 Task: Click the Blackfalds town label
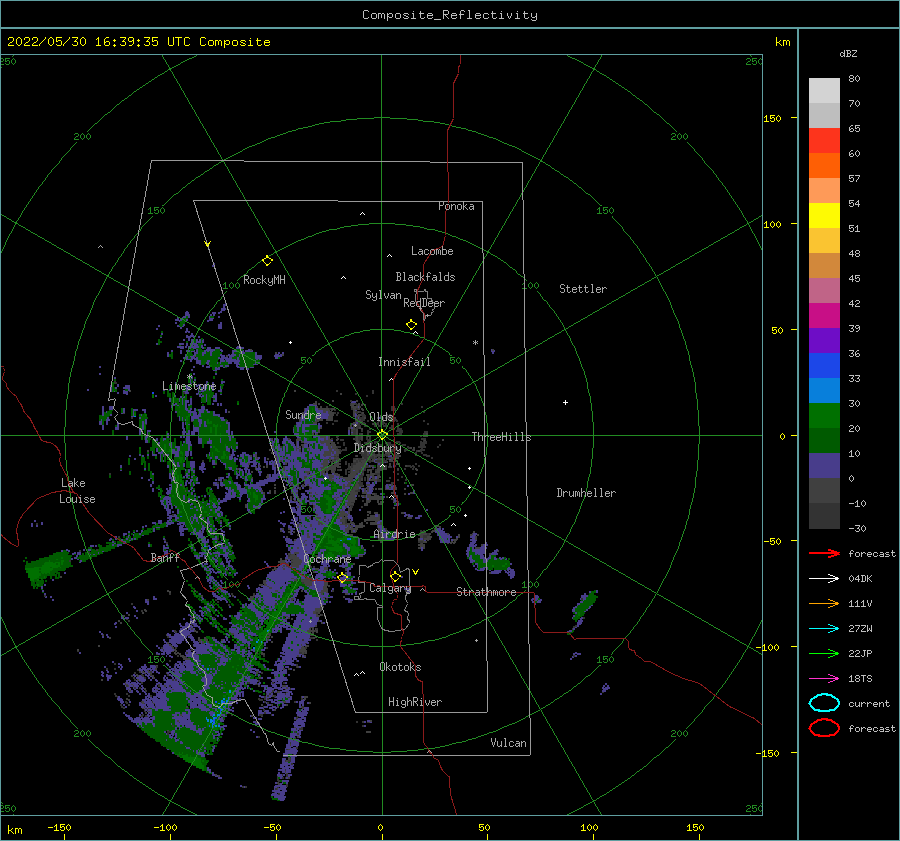click(x=425, y=277)
